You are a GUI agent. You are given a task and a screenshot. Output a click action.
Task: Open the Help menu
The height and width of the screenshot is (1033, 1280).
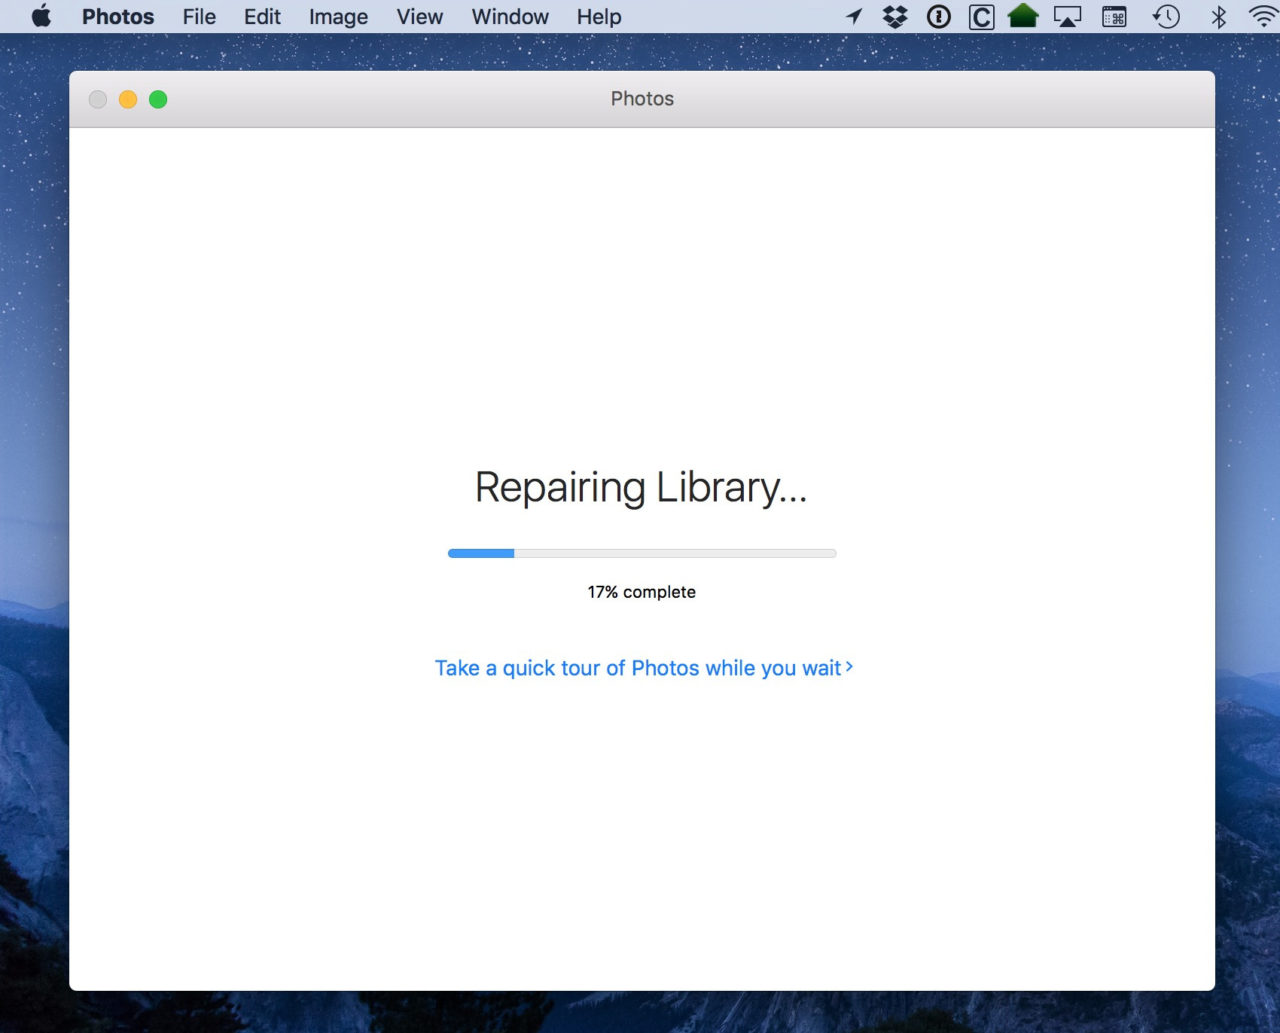599,17
